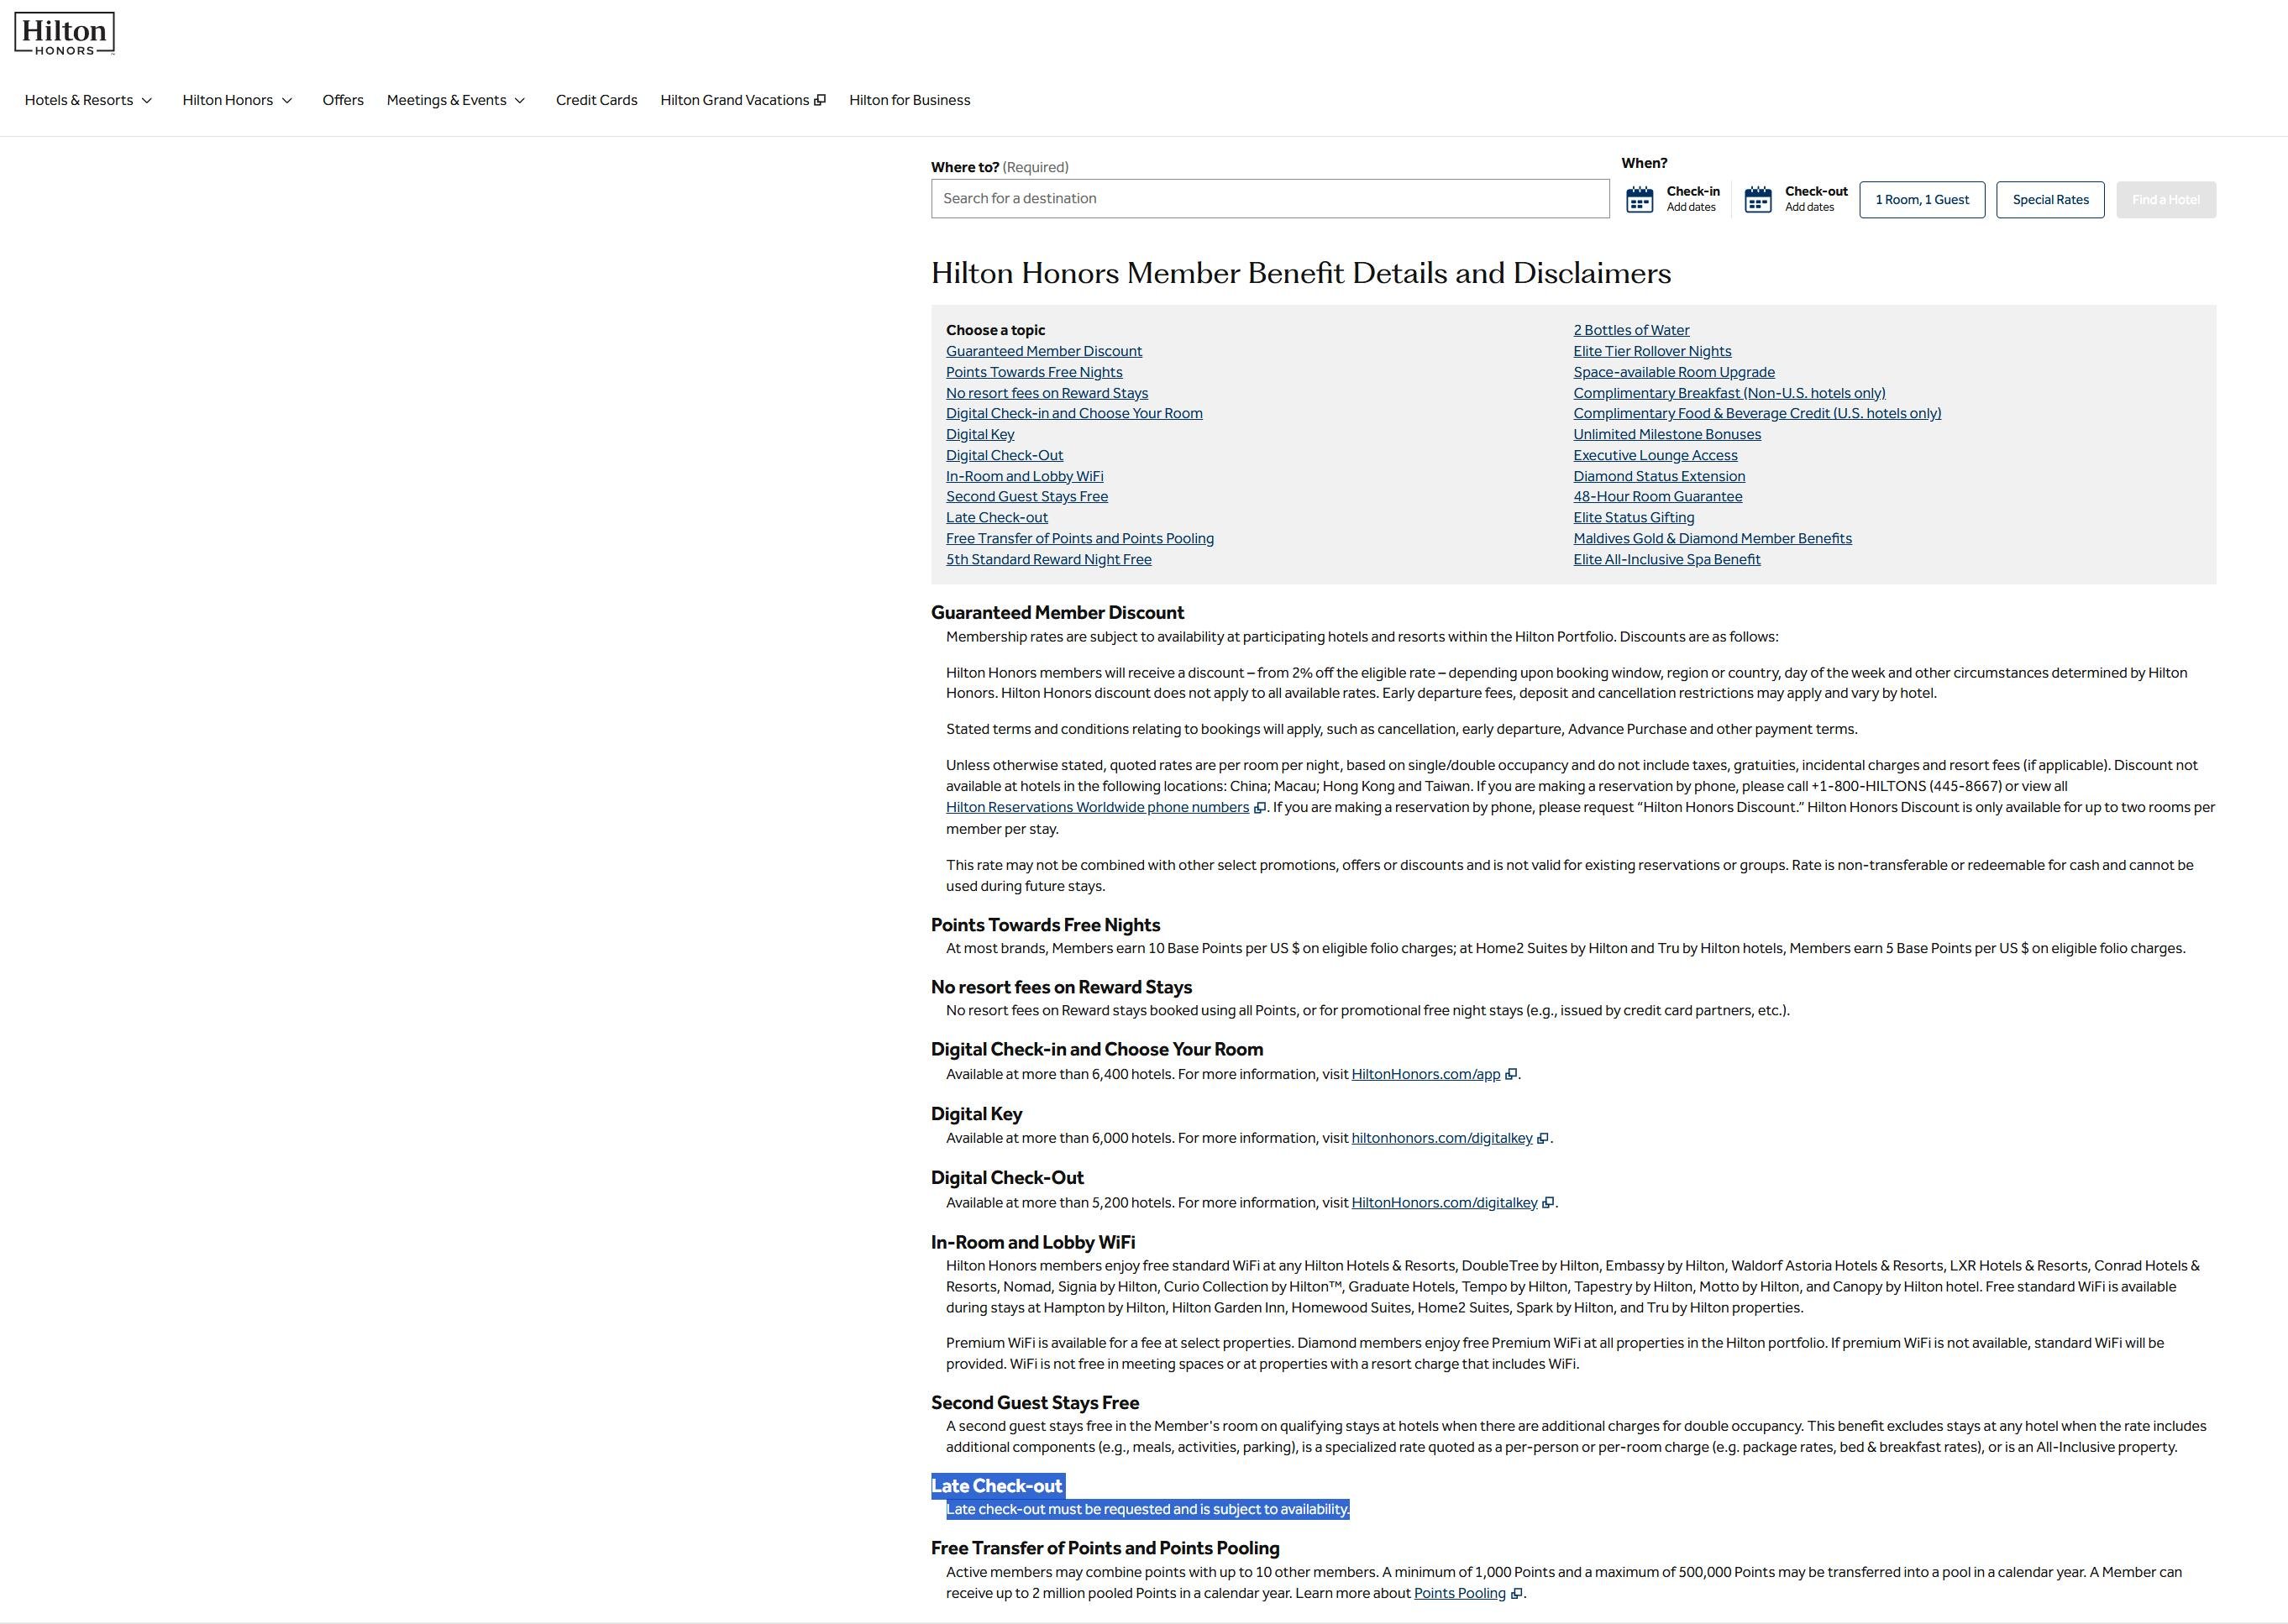Open Hilton Reservations Worldwide phone numbers link

(1097, 807)
